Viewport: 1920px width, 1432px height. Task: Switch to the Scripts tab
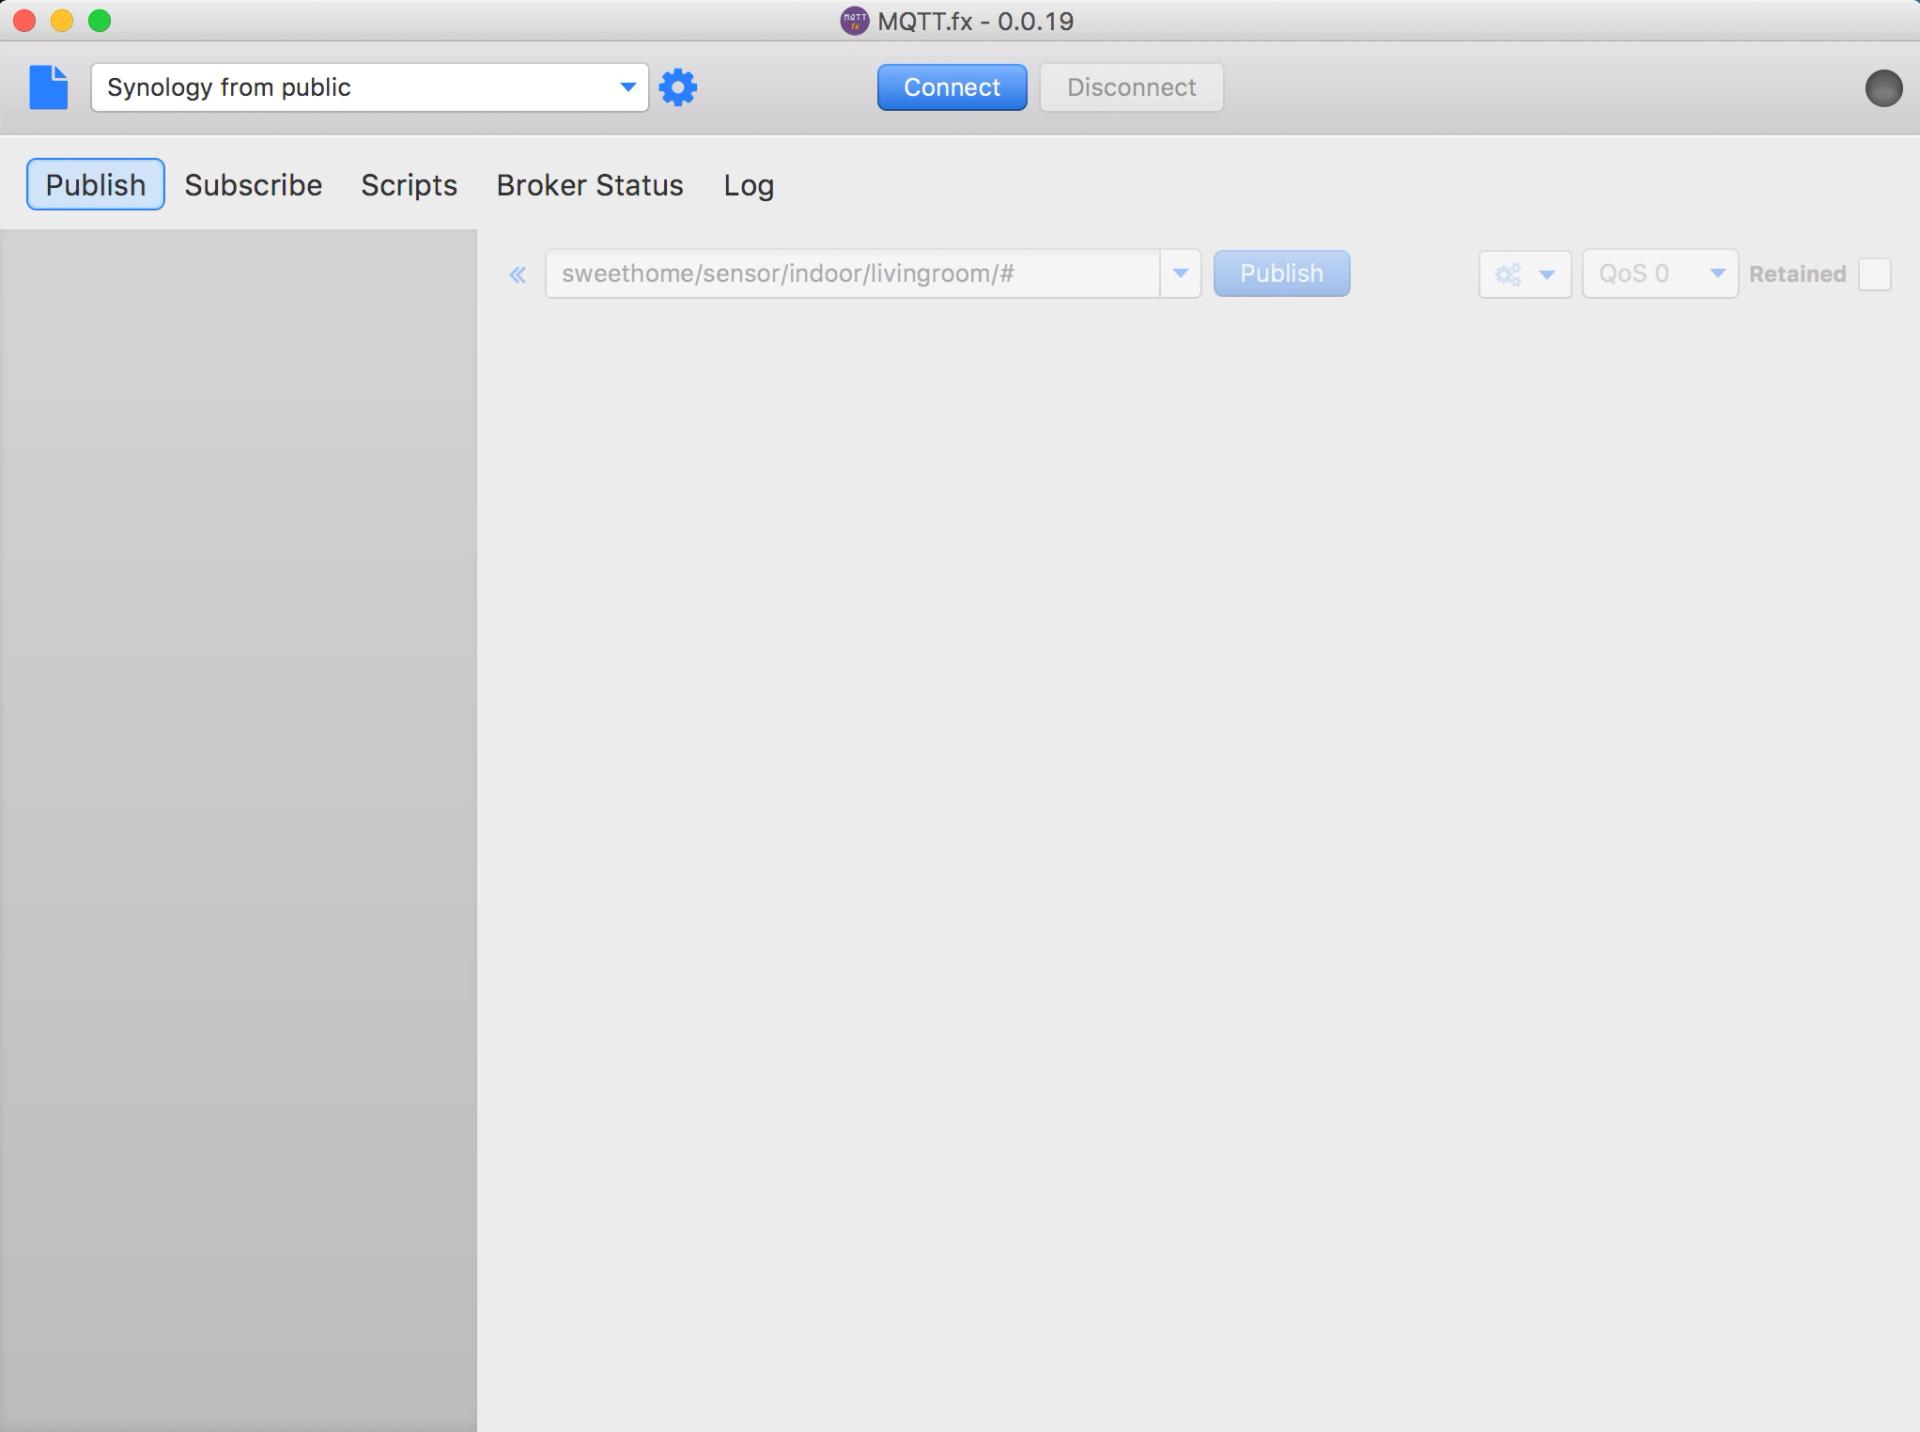[x=409, y=185]
